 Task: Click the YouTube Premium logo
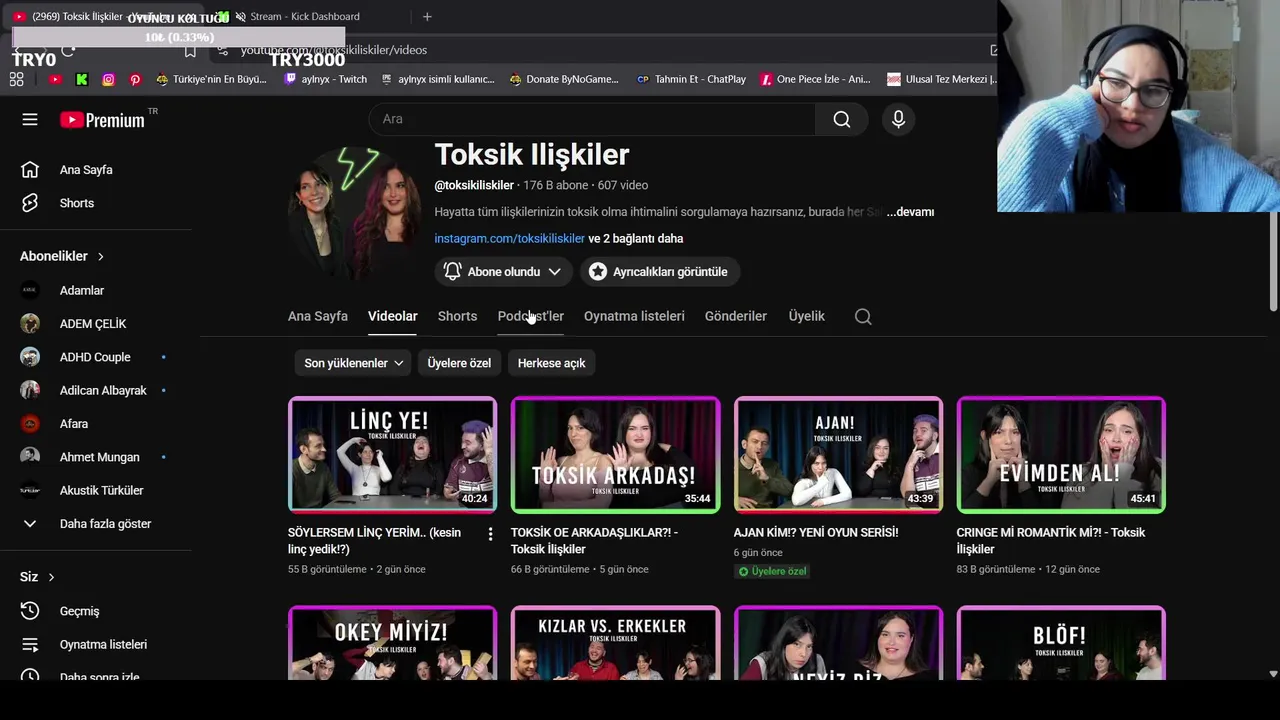[x=102, y=120]
